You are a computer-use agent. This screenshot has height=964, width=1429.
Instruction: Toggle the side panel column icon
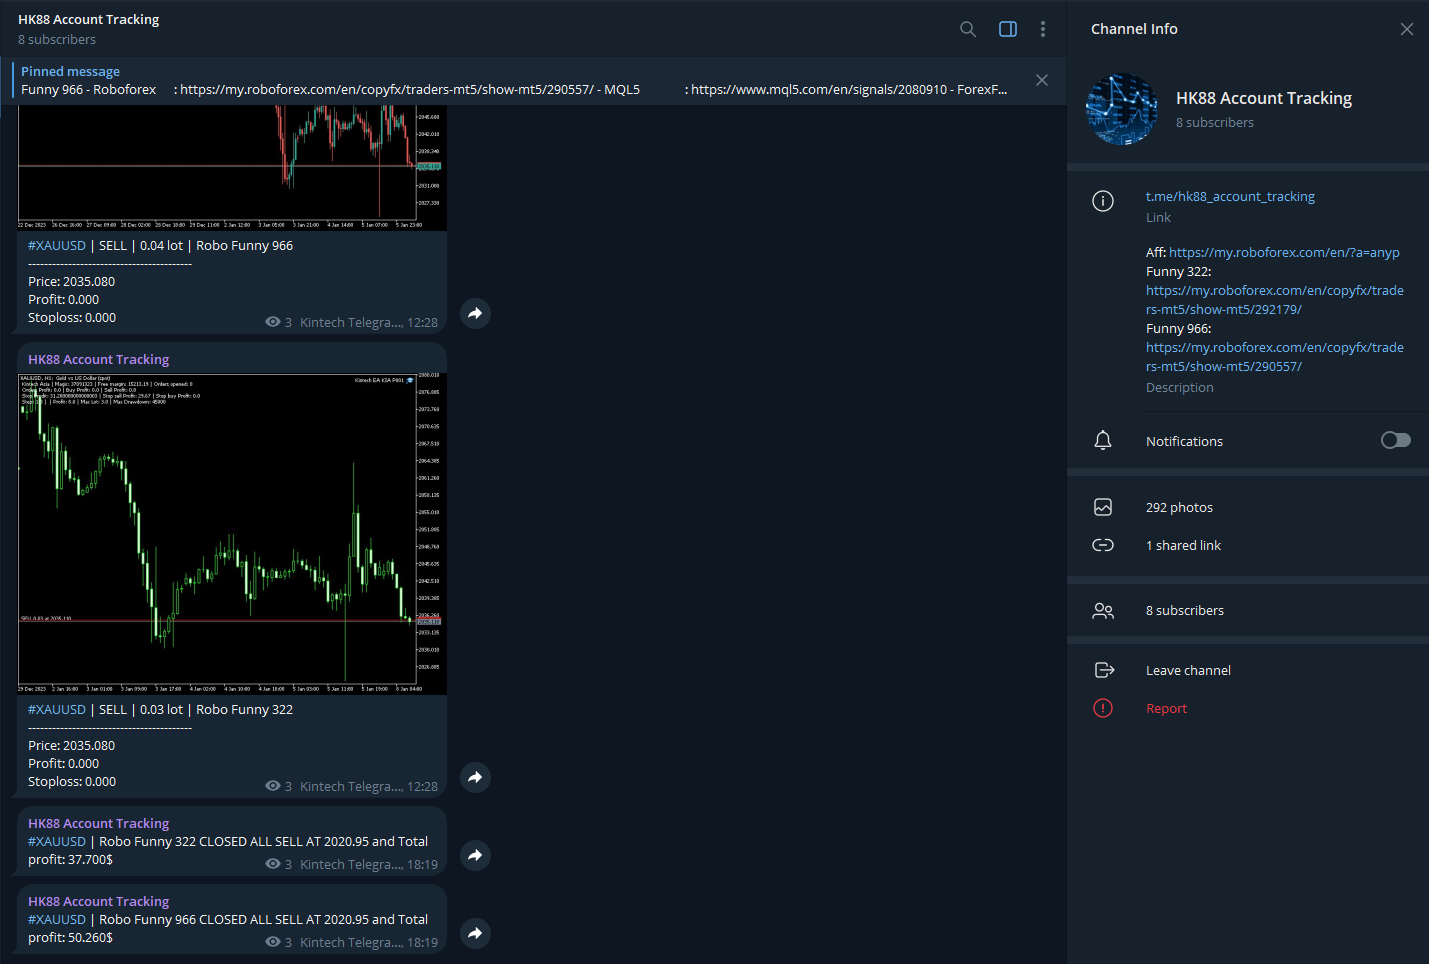click(1008, 29)
